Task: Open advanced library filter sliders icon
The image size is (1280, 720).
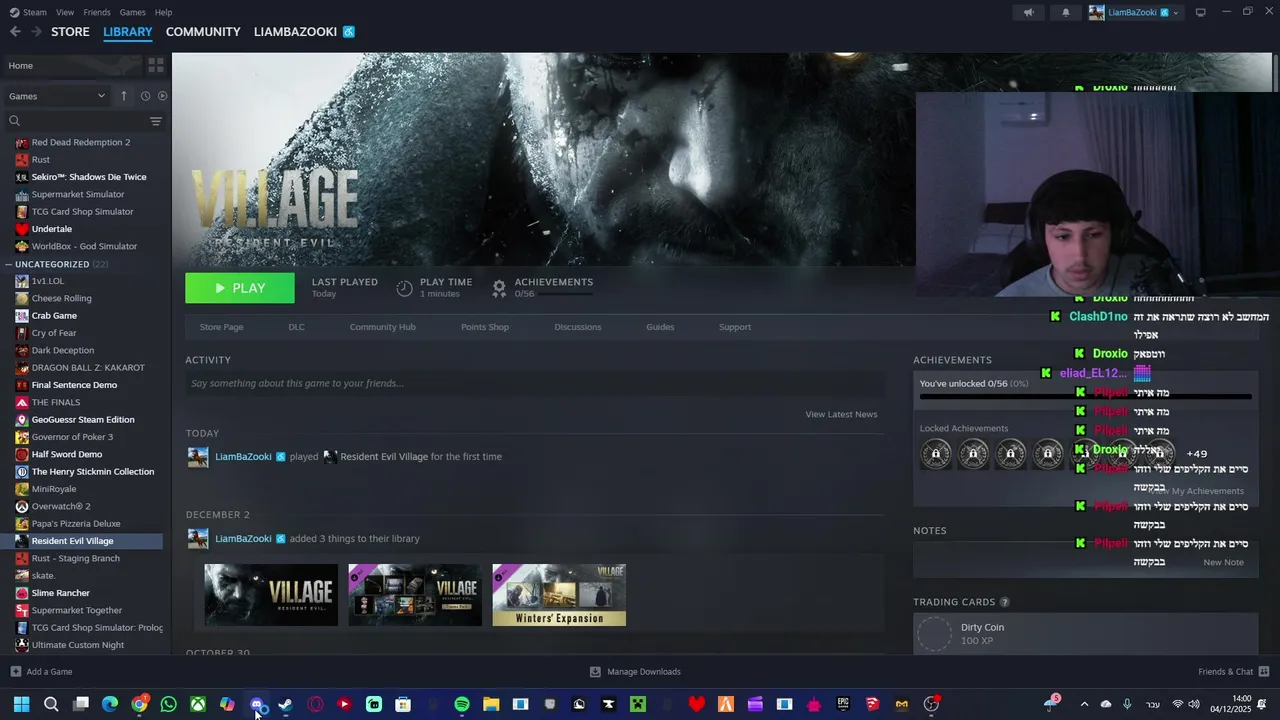Action: pos(156,121)
